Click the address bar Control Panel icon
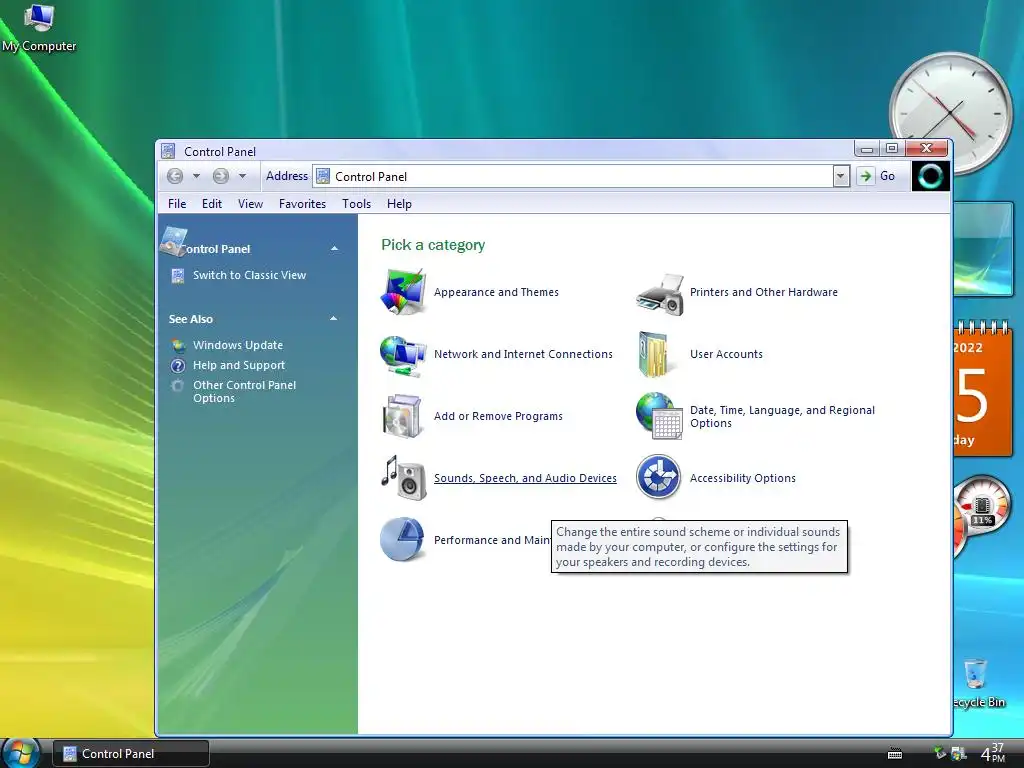The height and width of the screenshot is (768, 1024). (323, 176)
